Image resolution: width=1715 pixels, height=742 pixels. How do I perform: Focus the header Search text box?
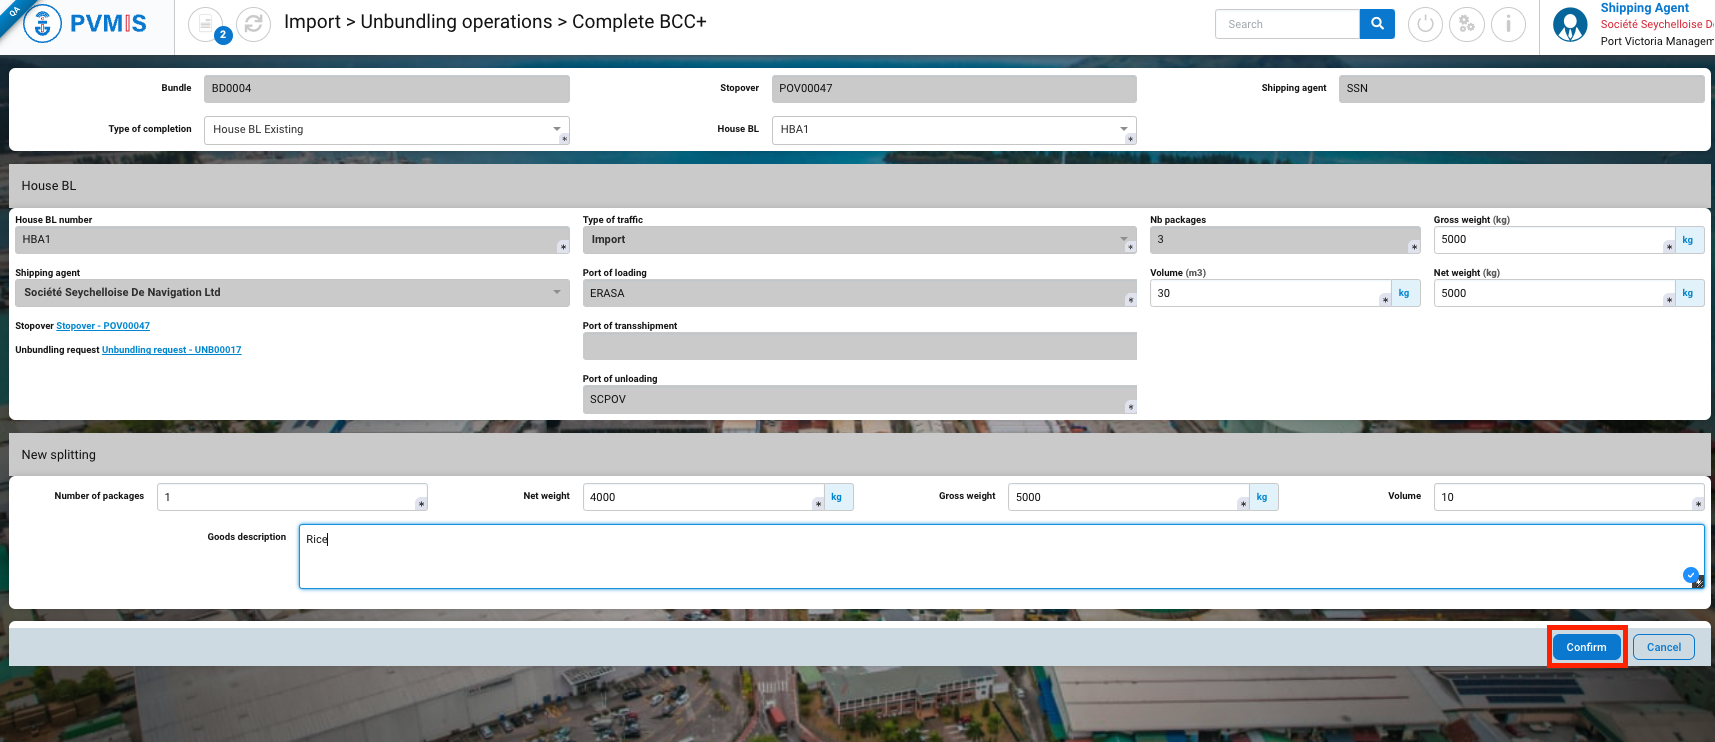(x=1287, y=24)
